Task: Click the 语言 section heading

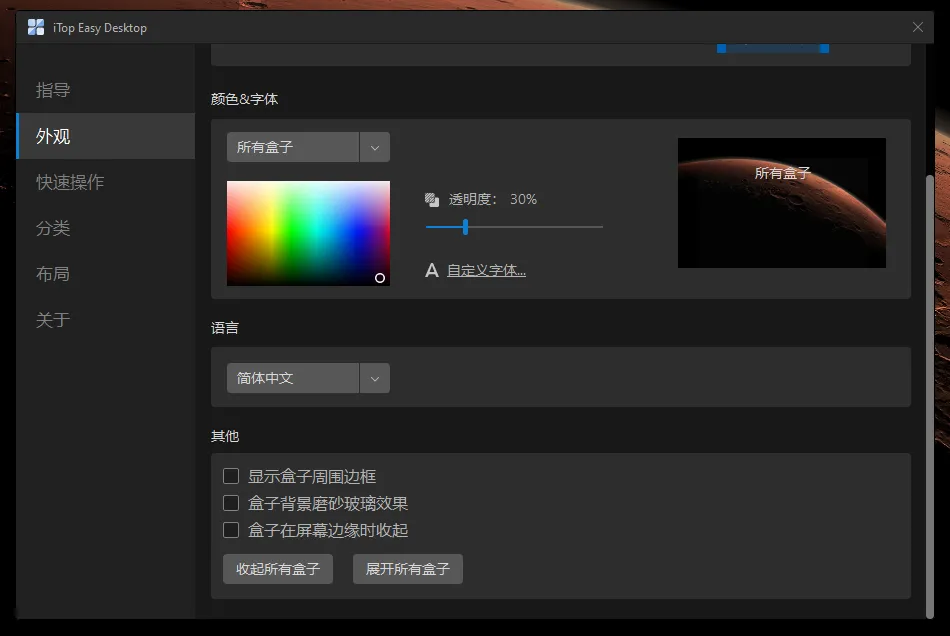Action: coord(225,328)
